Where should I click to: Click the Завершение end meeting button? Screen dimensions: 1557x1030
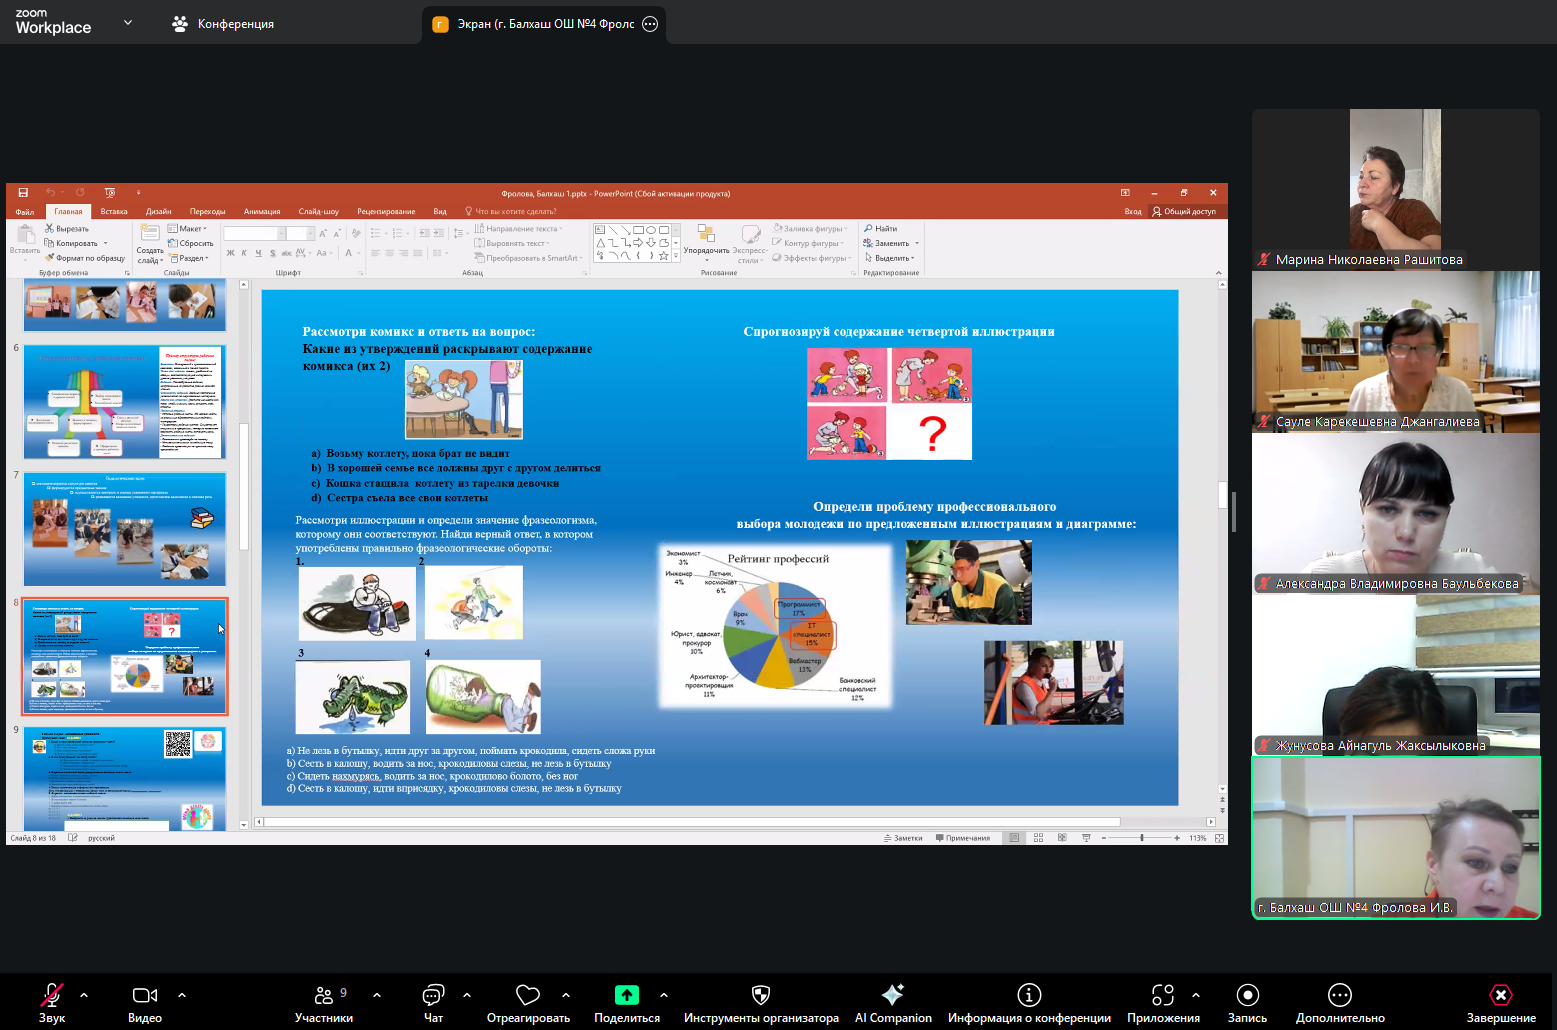pos(1501,995)
